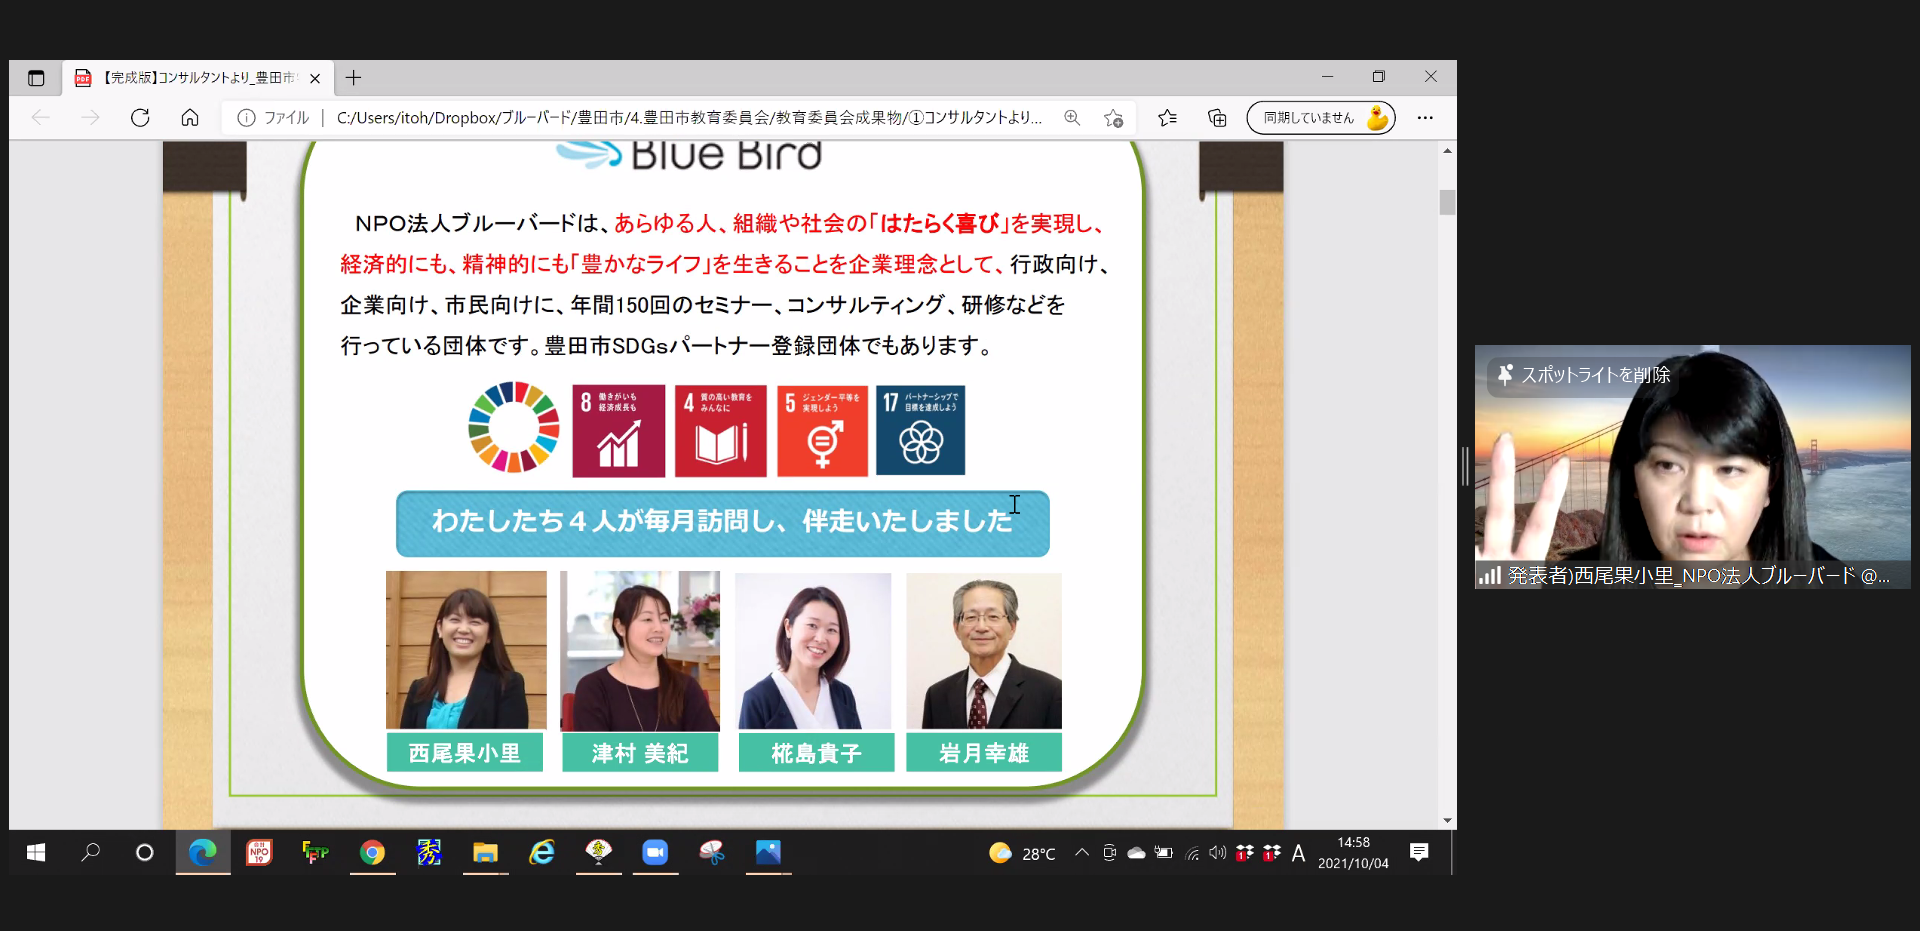Viewport: 1920px width, 931px height.
Task: Click the photo of 西尾果小里
Action: coord(466,650)
